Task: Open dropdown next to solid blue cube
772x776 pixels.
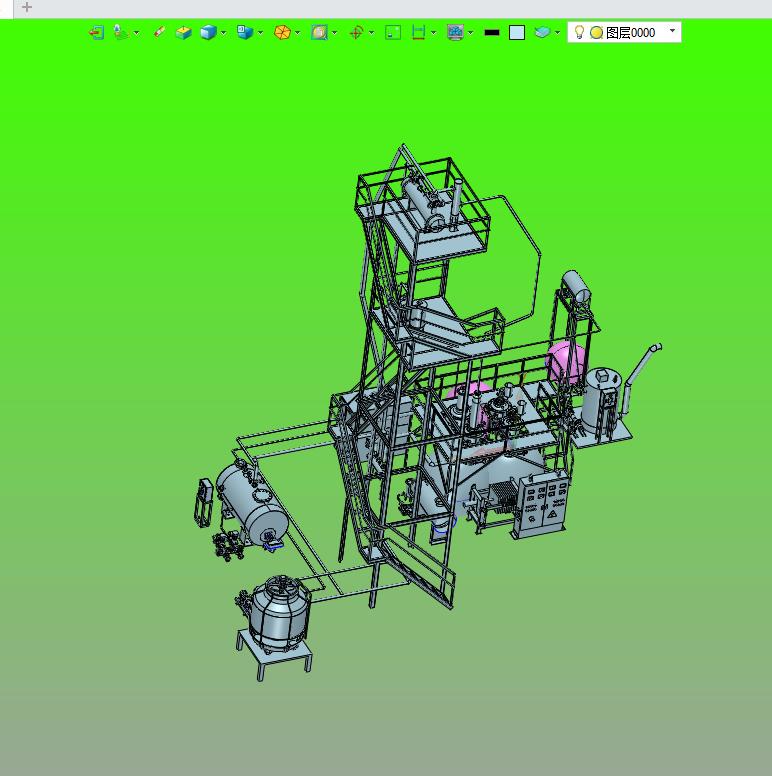Action: [x=224, y=33]
